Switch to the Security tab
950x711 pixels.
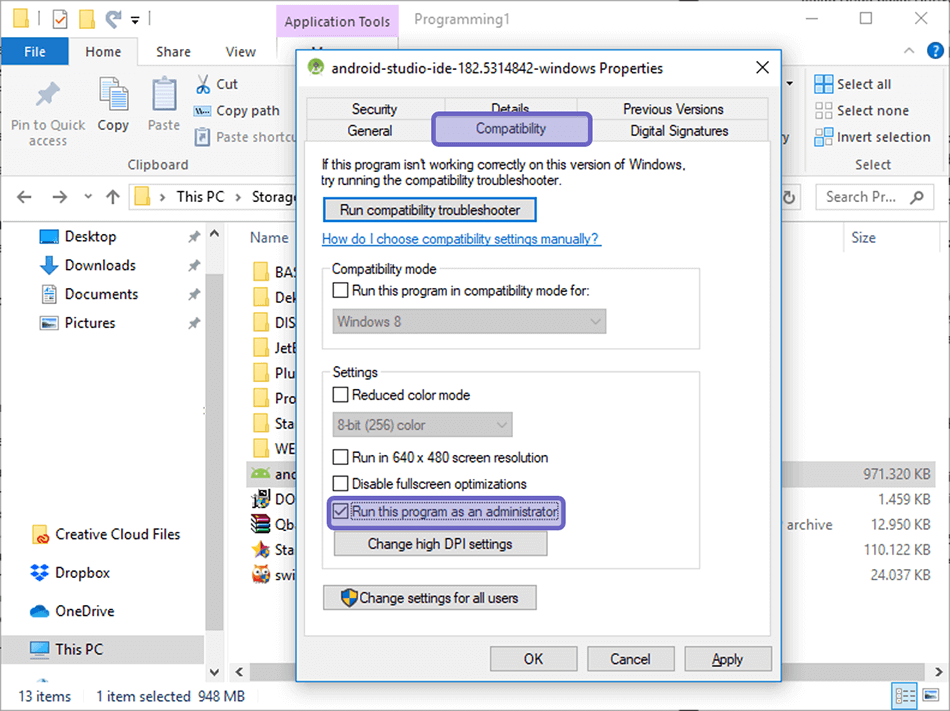(x=374, y=109)
